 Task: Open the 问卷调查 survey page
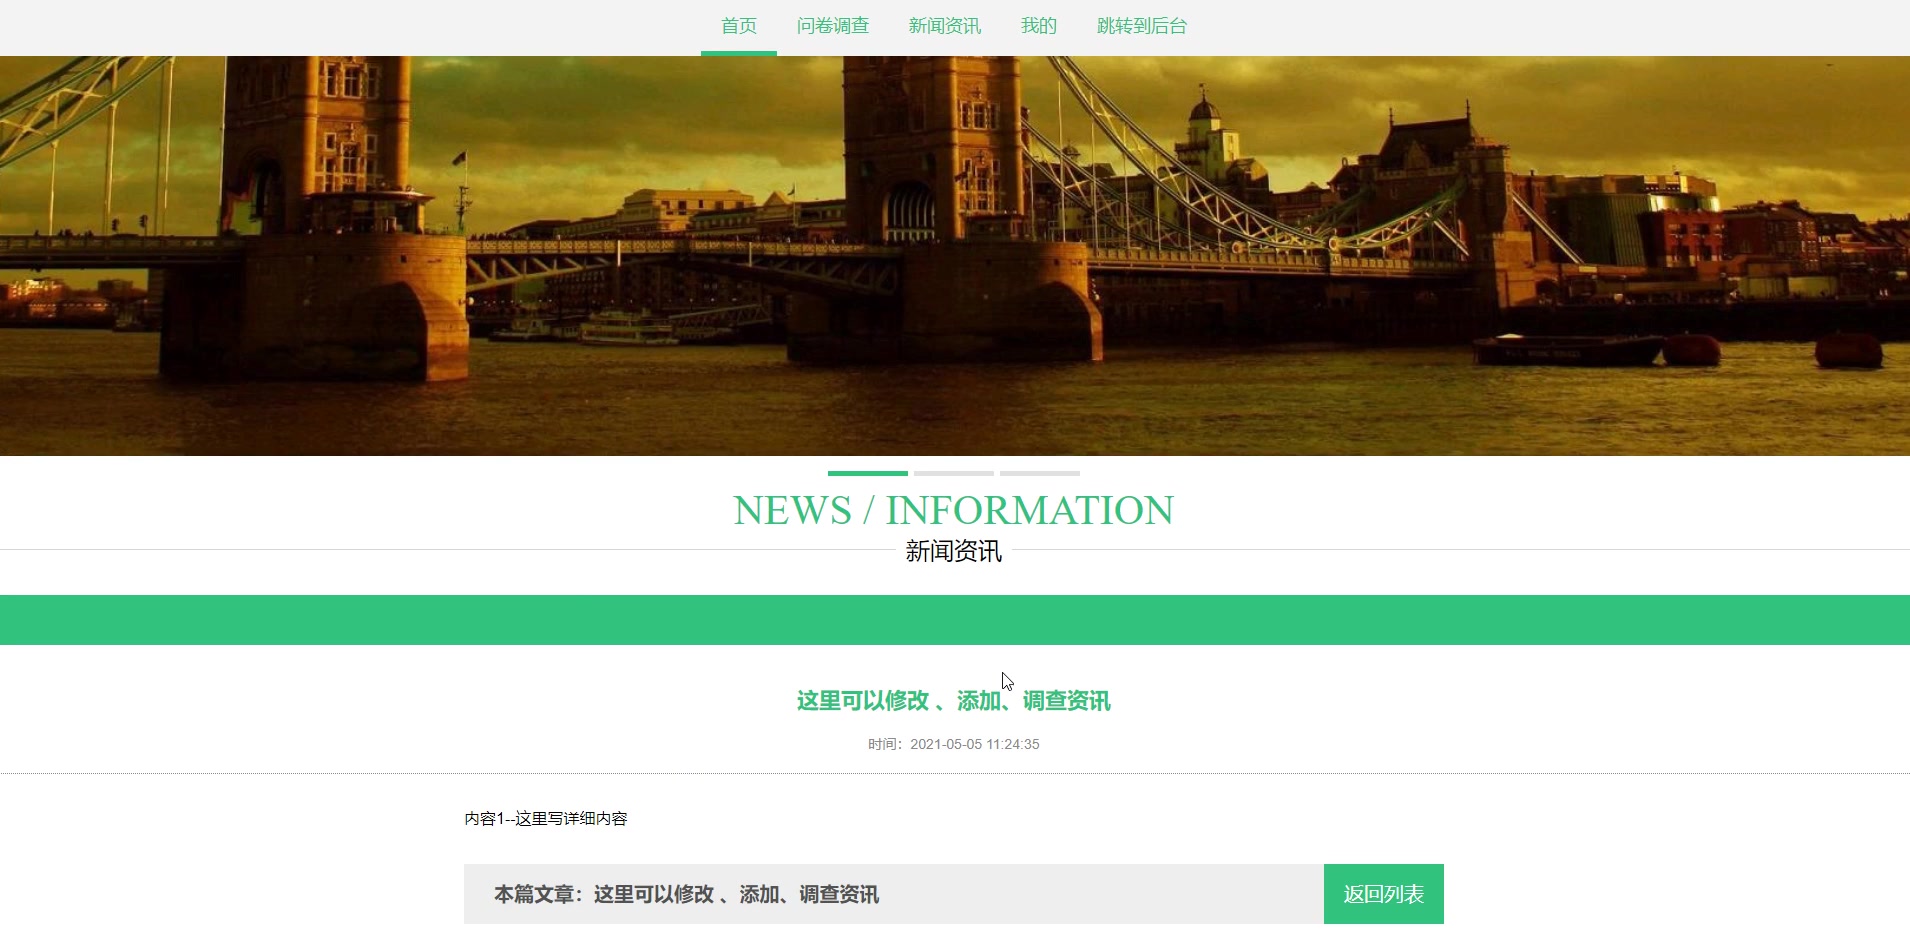[x=833, y=25]
